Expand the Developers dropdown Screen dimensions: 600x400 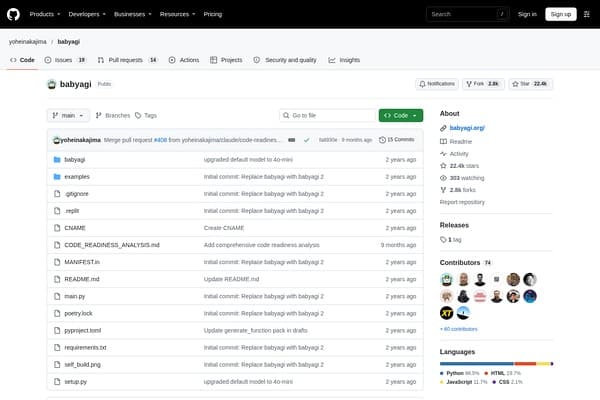tap(87, 14)
